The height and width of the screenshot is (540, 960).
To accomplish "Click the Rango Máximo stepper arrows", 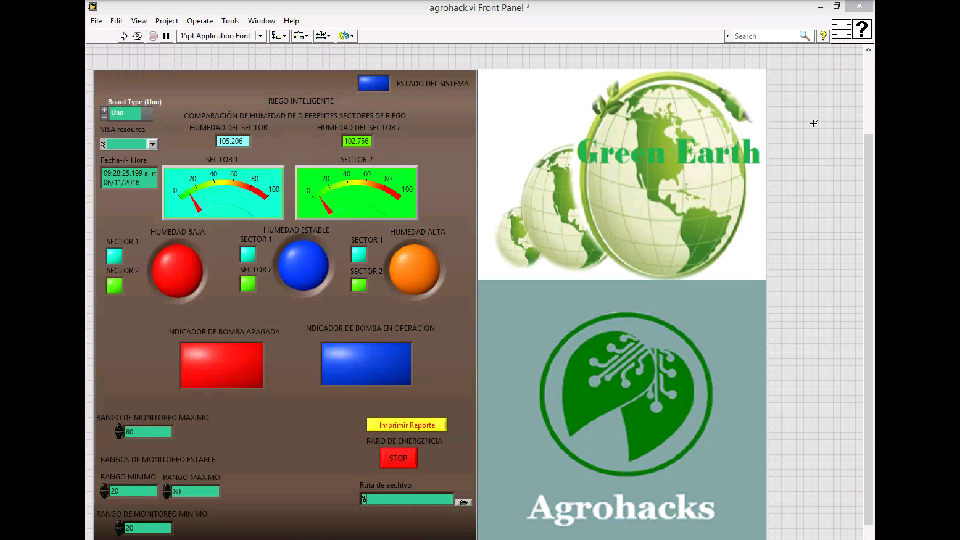I will [x=167, y=491].
